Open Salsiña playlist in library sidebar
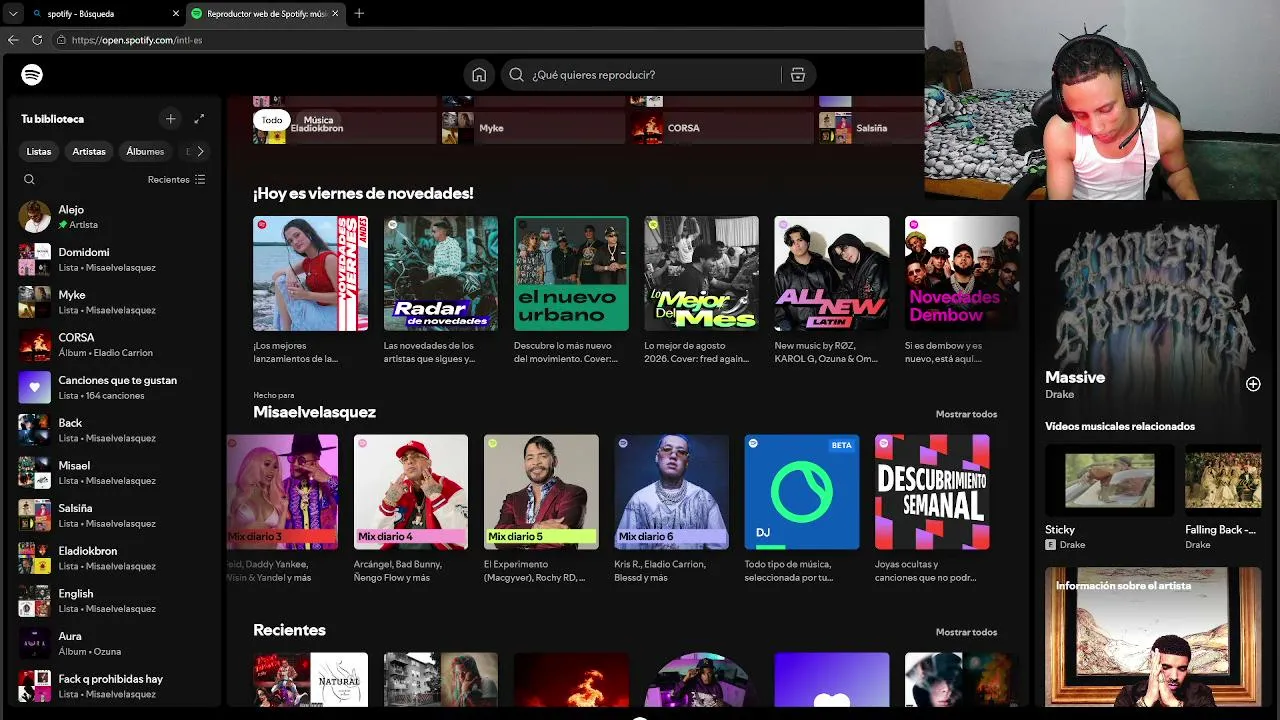 pyautogui.click(x=113, y=515)
